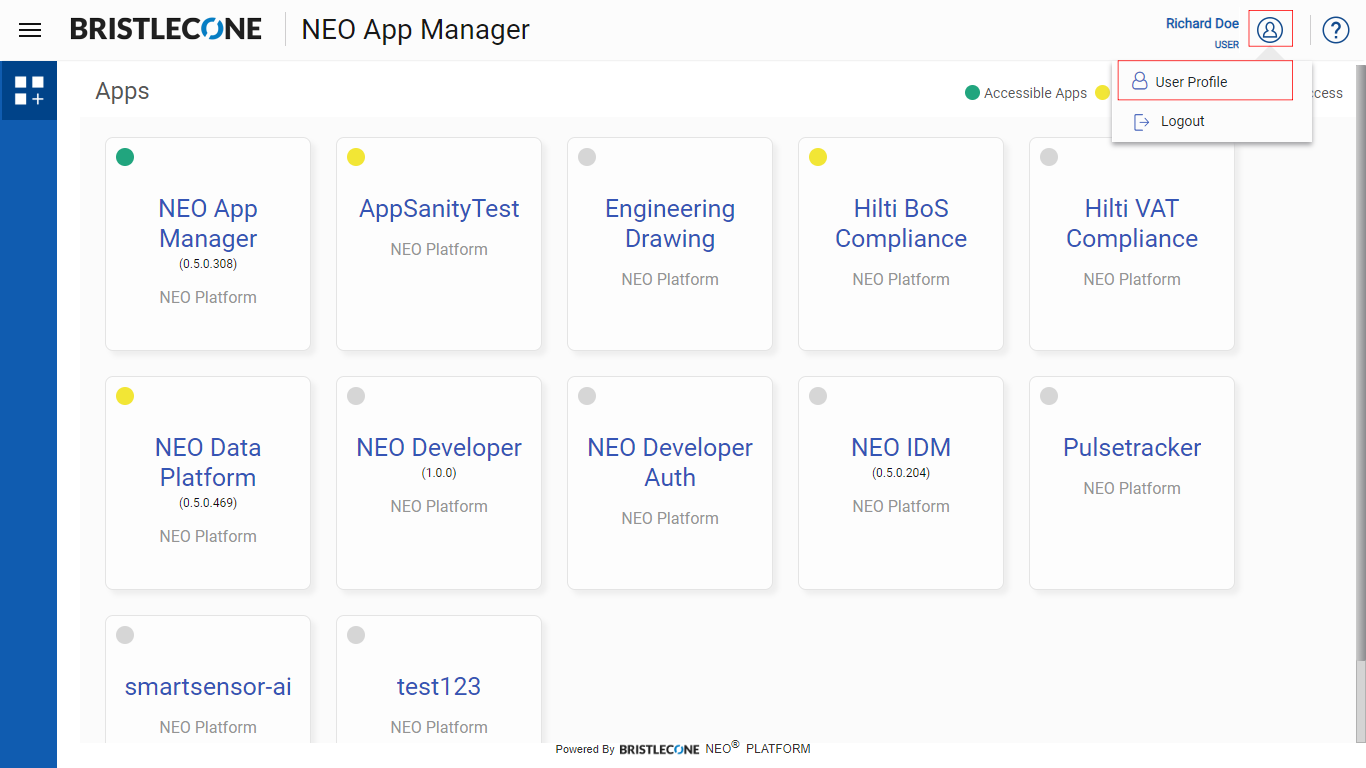Open the help question mark icon
Image resolution: width=1366 pixels, height=768 pixels.
pos(1336,30)
